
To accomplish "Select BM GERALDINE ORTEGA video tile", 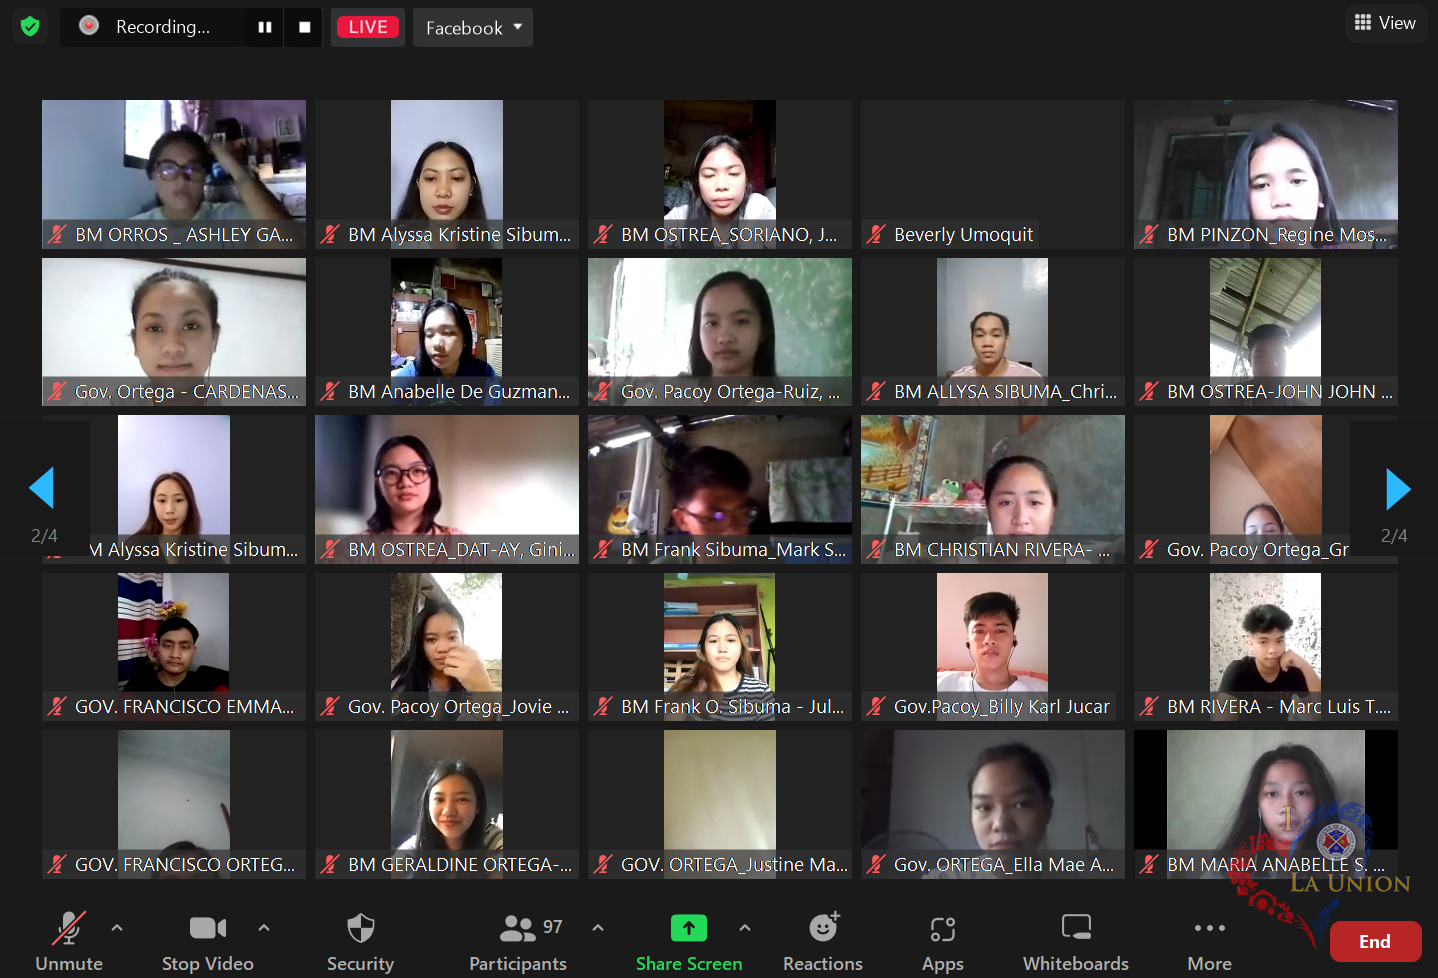I will (447, 804).
